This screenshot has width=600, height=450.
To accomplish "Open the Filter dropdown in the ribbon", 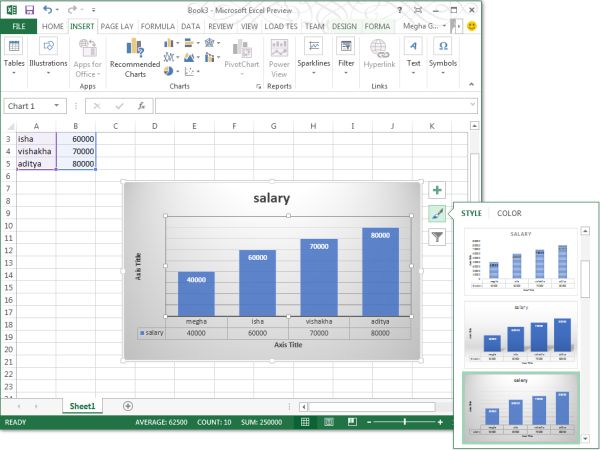I will (346, 57).
